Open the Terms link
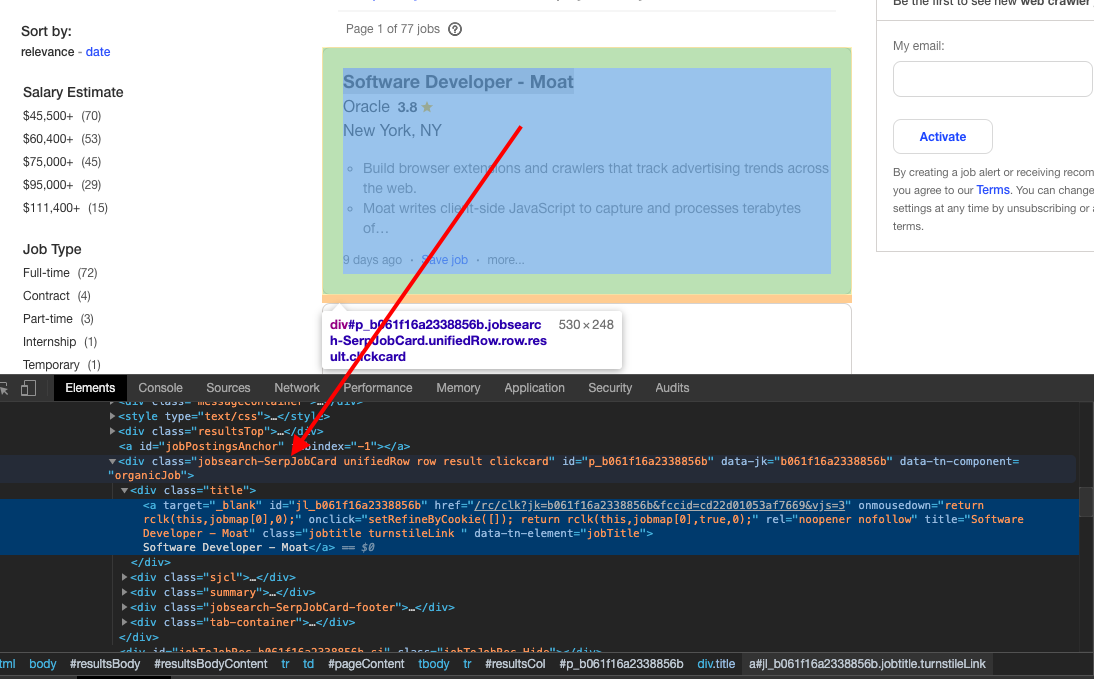 click(x=993, y=189)
